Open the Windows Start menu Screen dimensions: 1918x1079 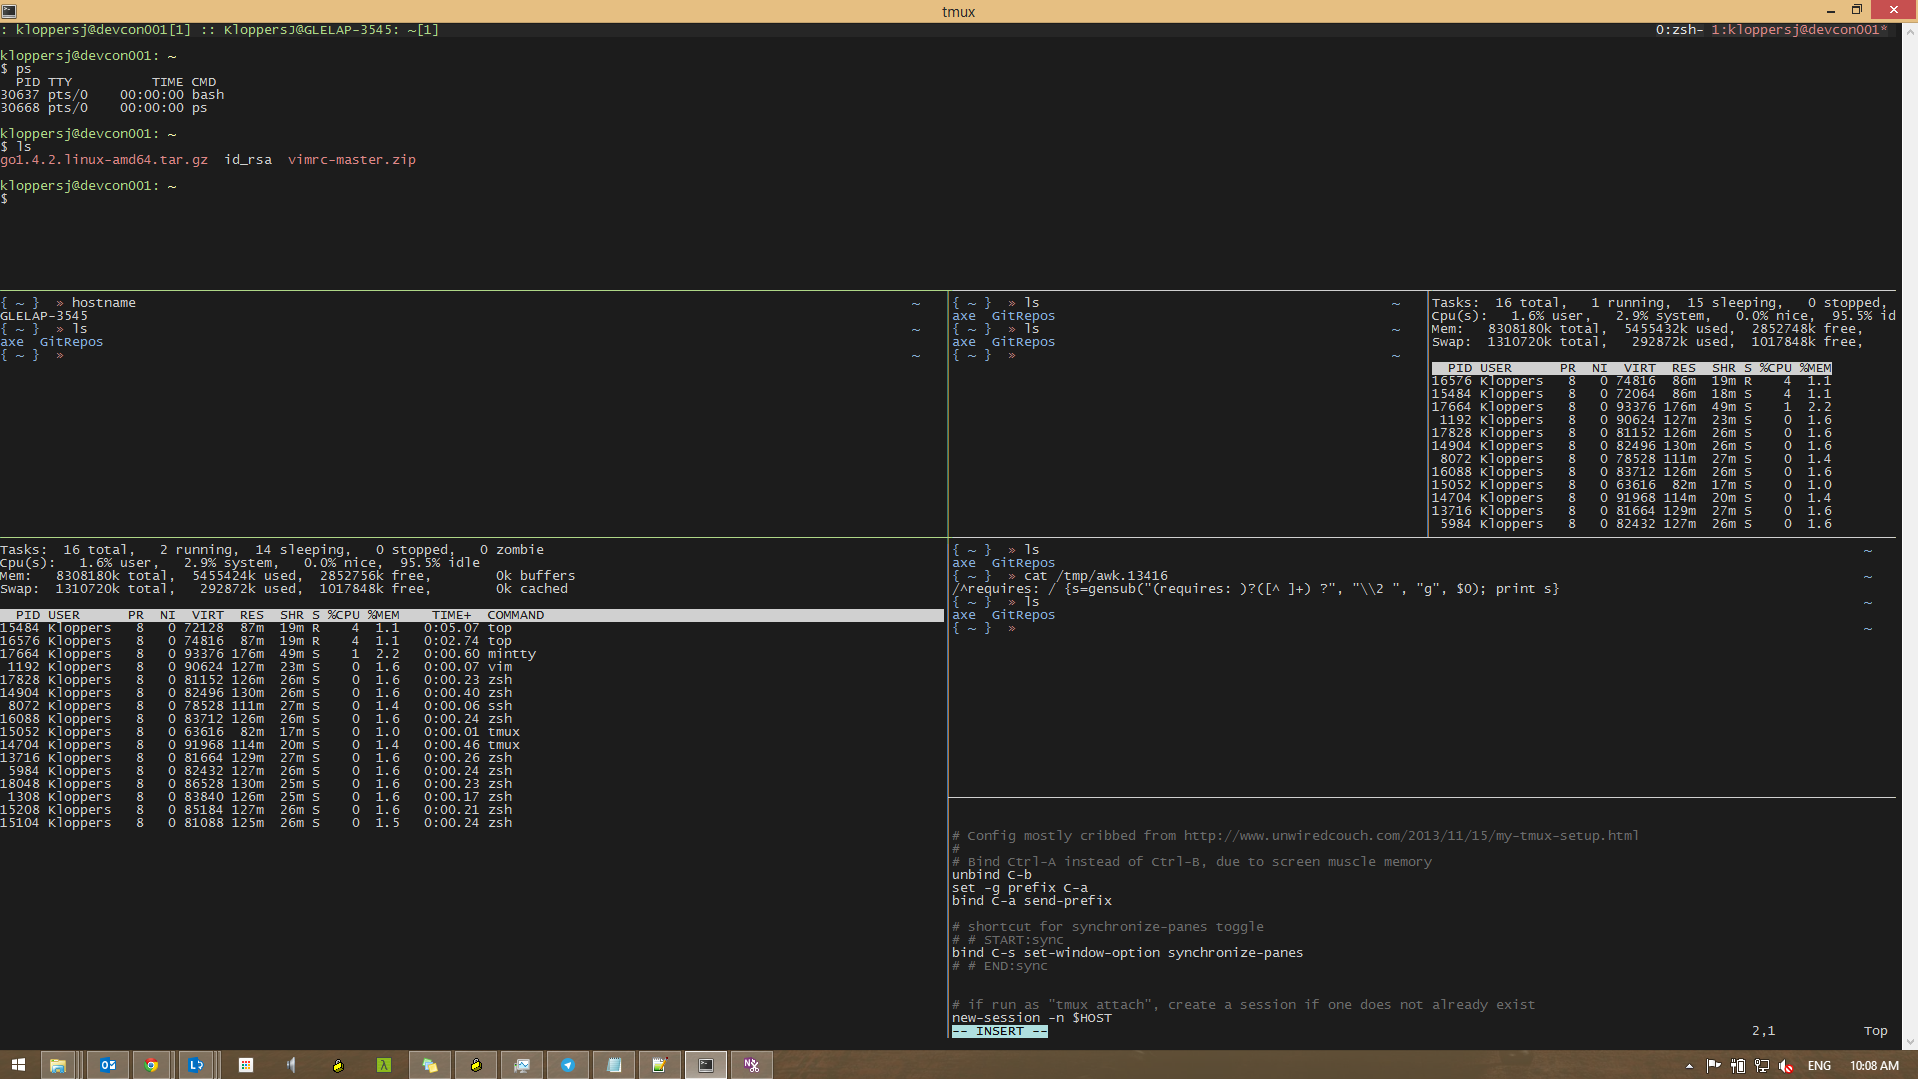[x=18, y=1065]
